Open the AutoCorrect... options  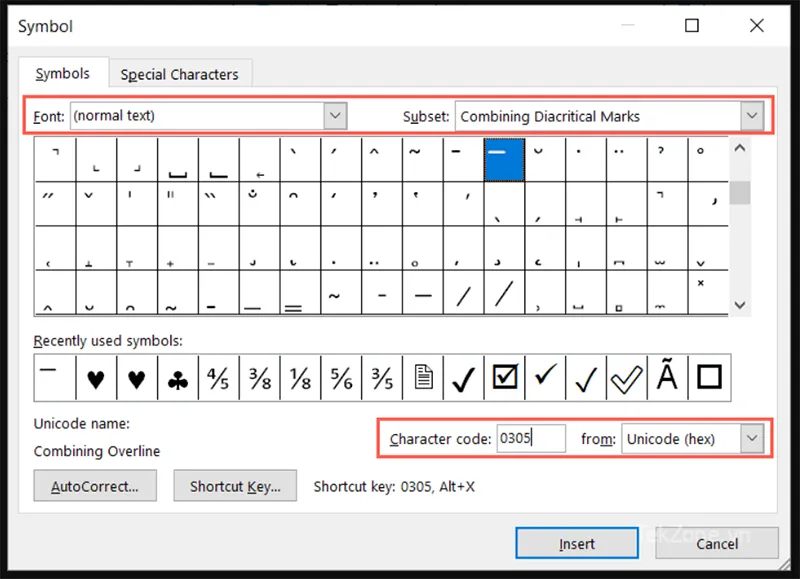(x=95, y=486)
